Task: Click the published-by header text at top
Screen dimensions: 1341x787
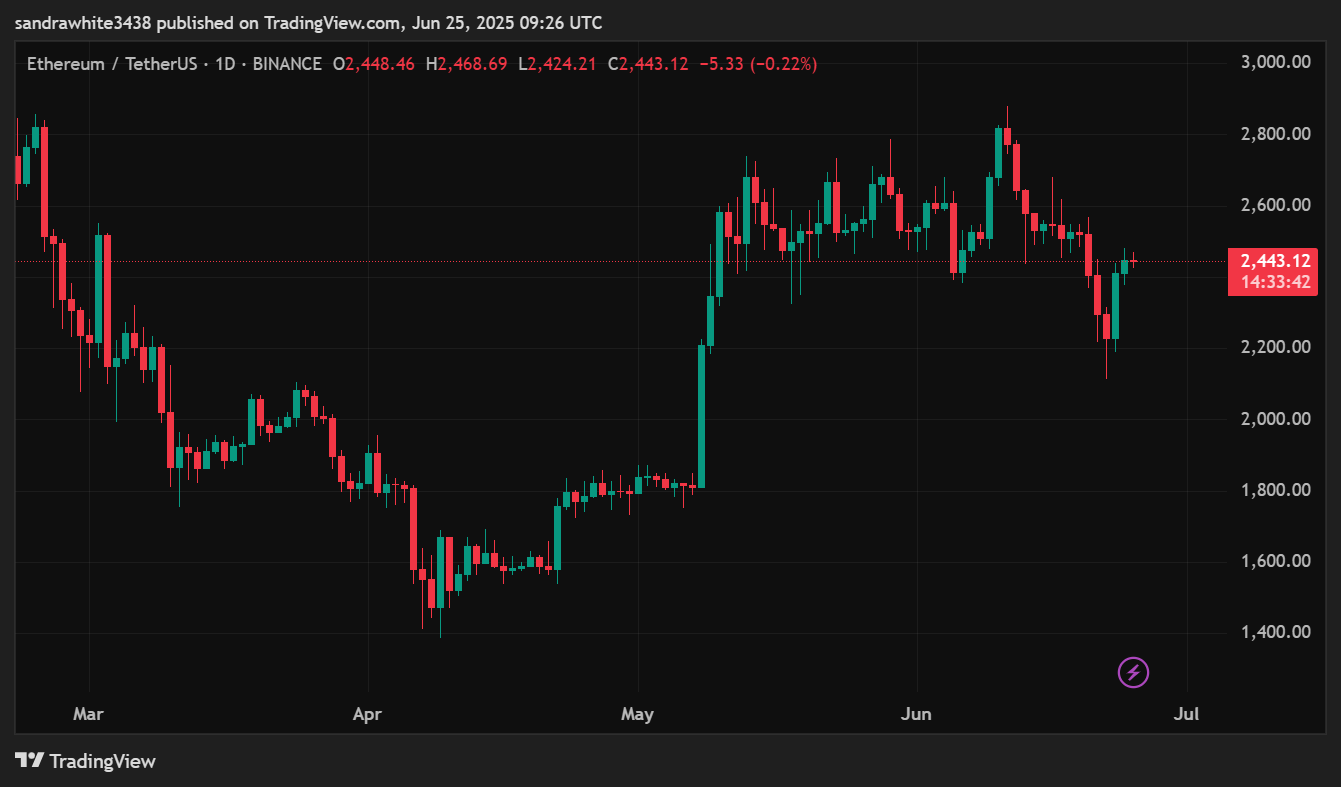Action: click(x=309, y=22)
